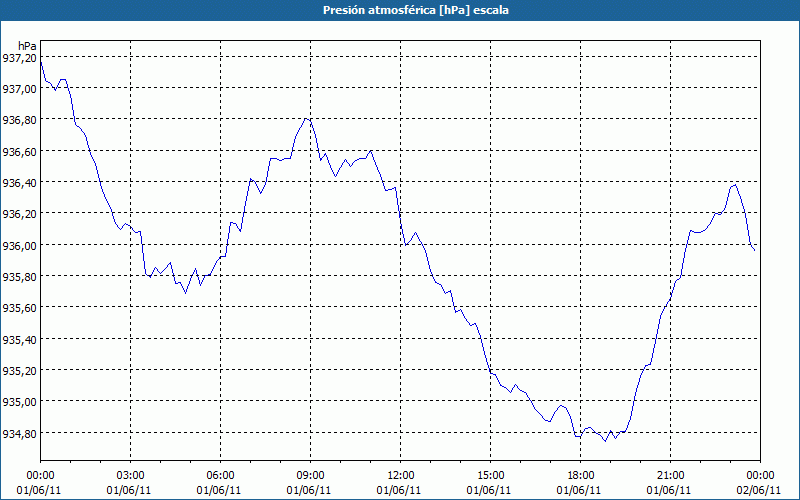Select the 12:00 time axis label
Screen dimensions: 800x500
coord(400,475)
